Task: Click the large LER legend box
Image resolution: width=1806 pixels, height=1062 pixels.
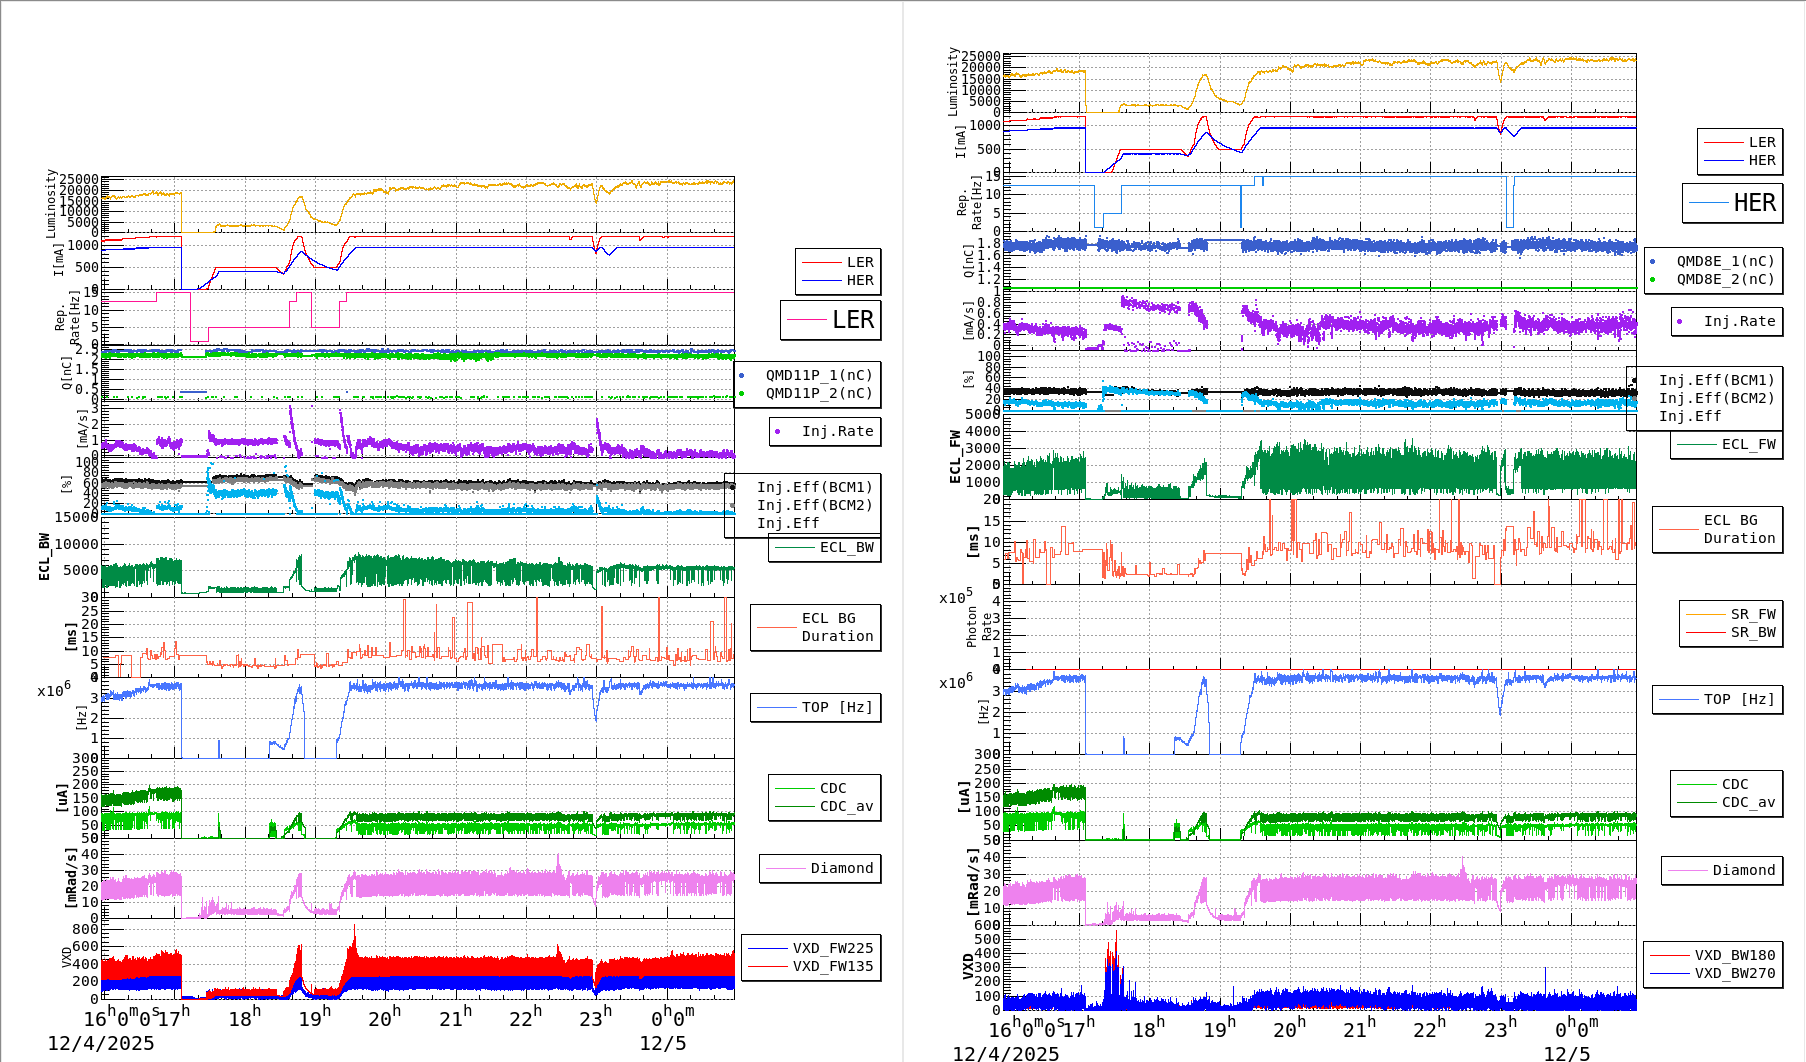Action: (830, 320)
